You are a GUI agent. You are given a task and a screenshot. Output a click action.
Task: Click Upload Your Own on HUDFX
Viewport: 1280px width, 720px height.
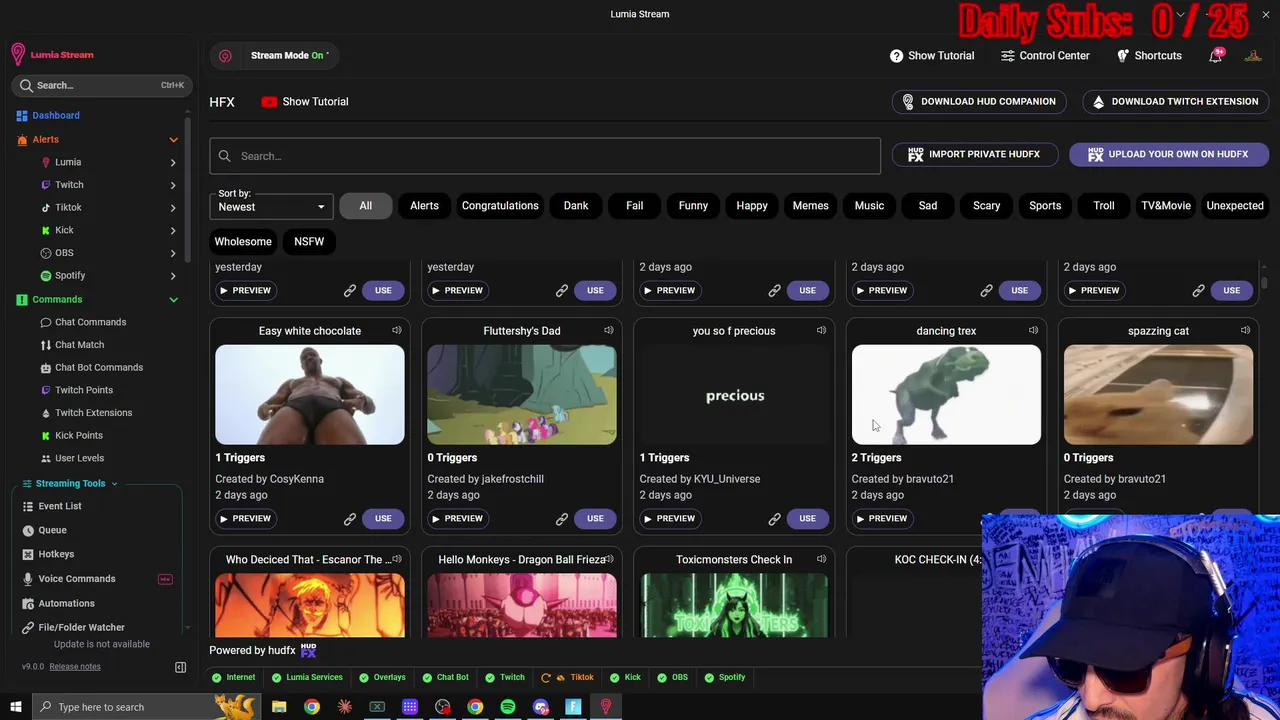(1169, 154)
